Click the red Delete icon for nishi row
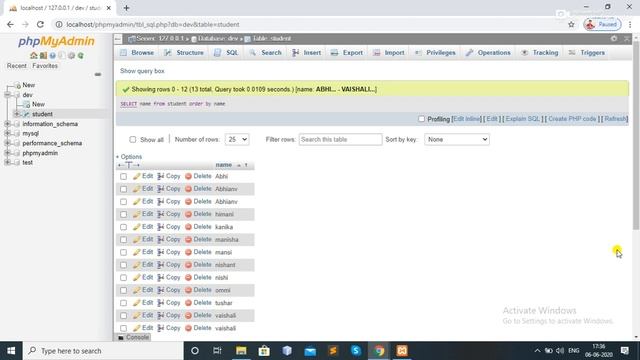This screenshot has height=360, width=640. tap(188, 278)
